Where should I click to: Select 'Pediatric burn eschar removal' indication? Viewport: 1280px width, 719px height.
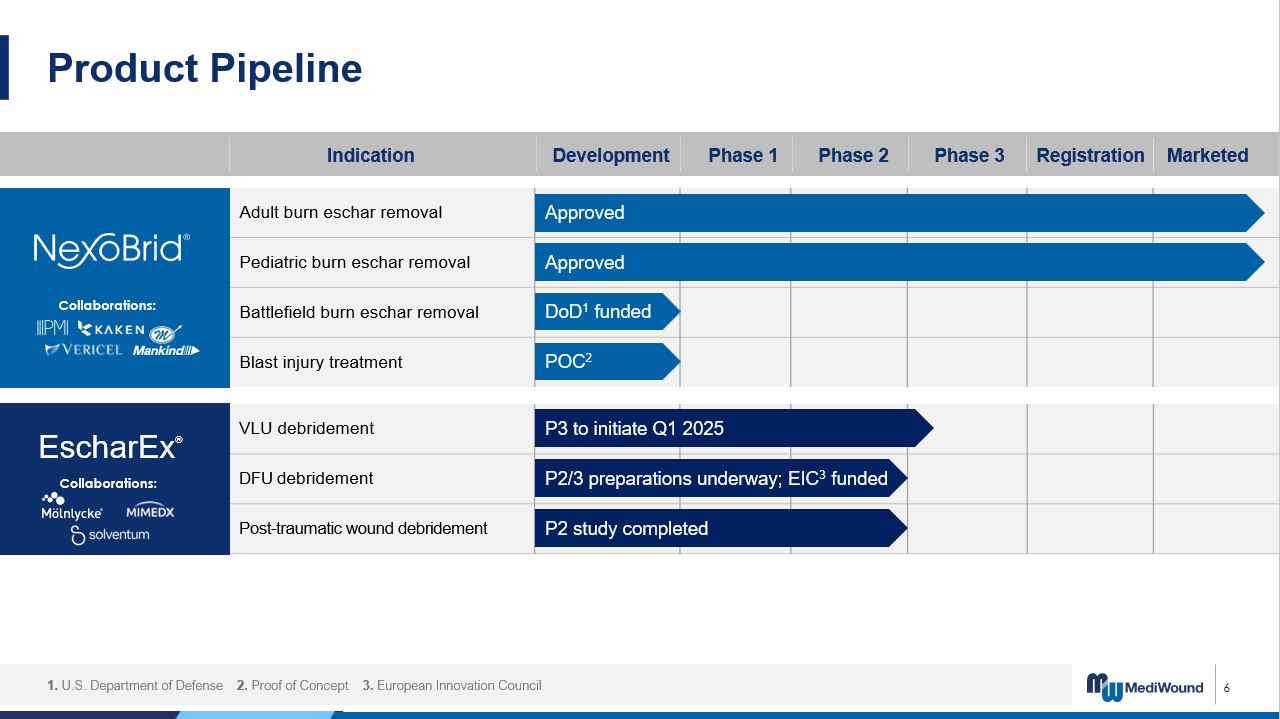coord(354,262)
